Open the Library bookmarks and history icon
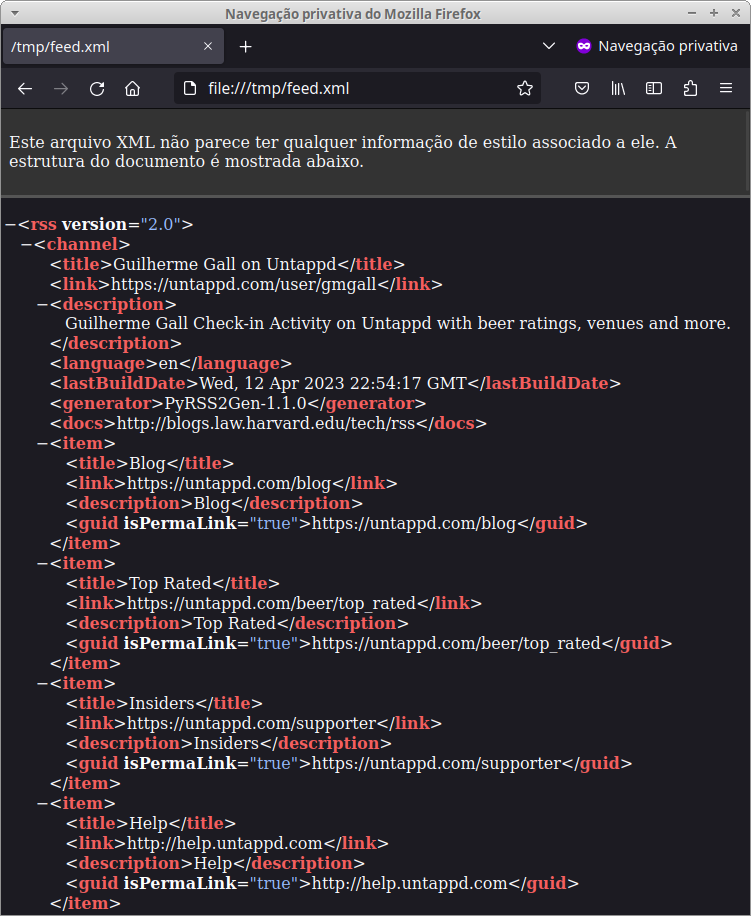 click(x=618, y=88)
